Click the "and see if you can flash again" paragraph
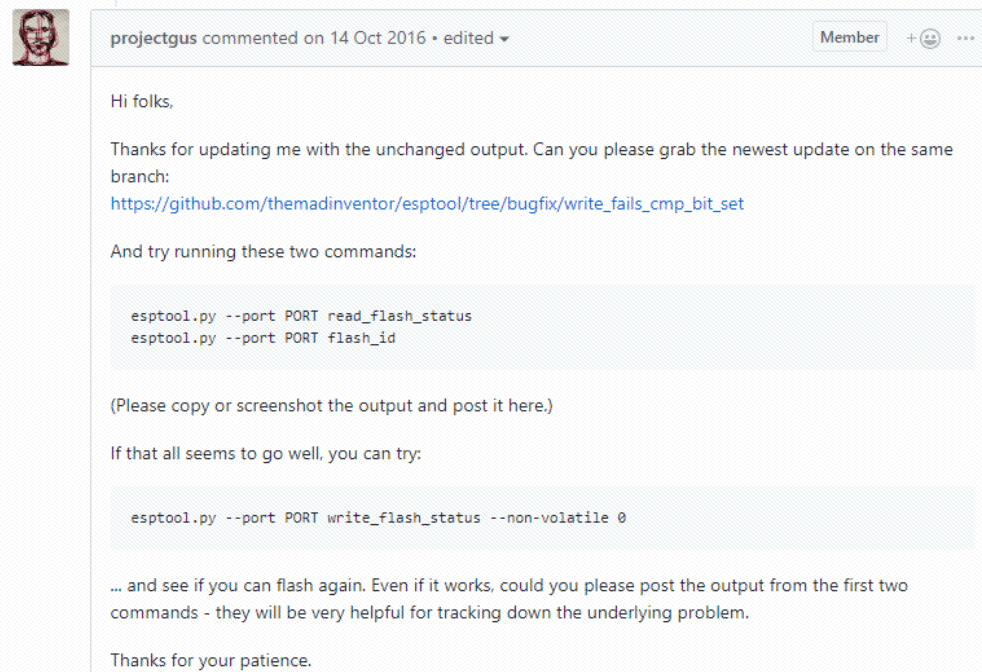The image size is (982, 672). (509, 585)
